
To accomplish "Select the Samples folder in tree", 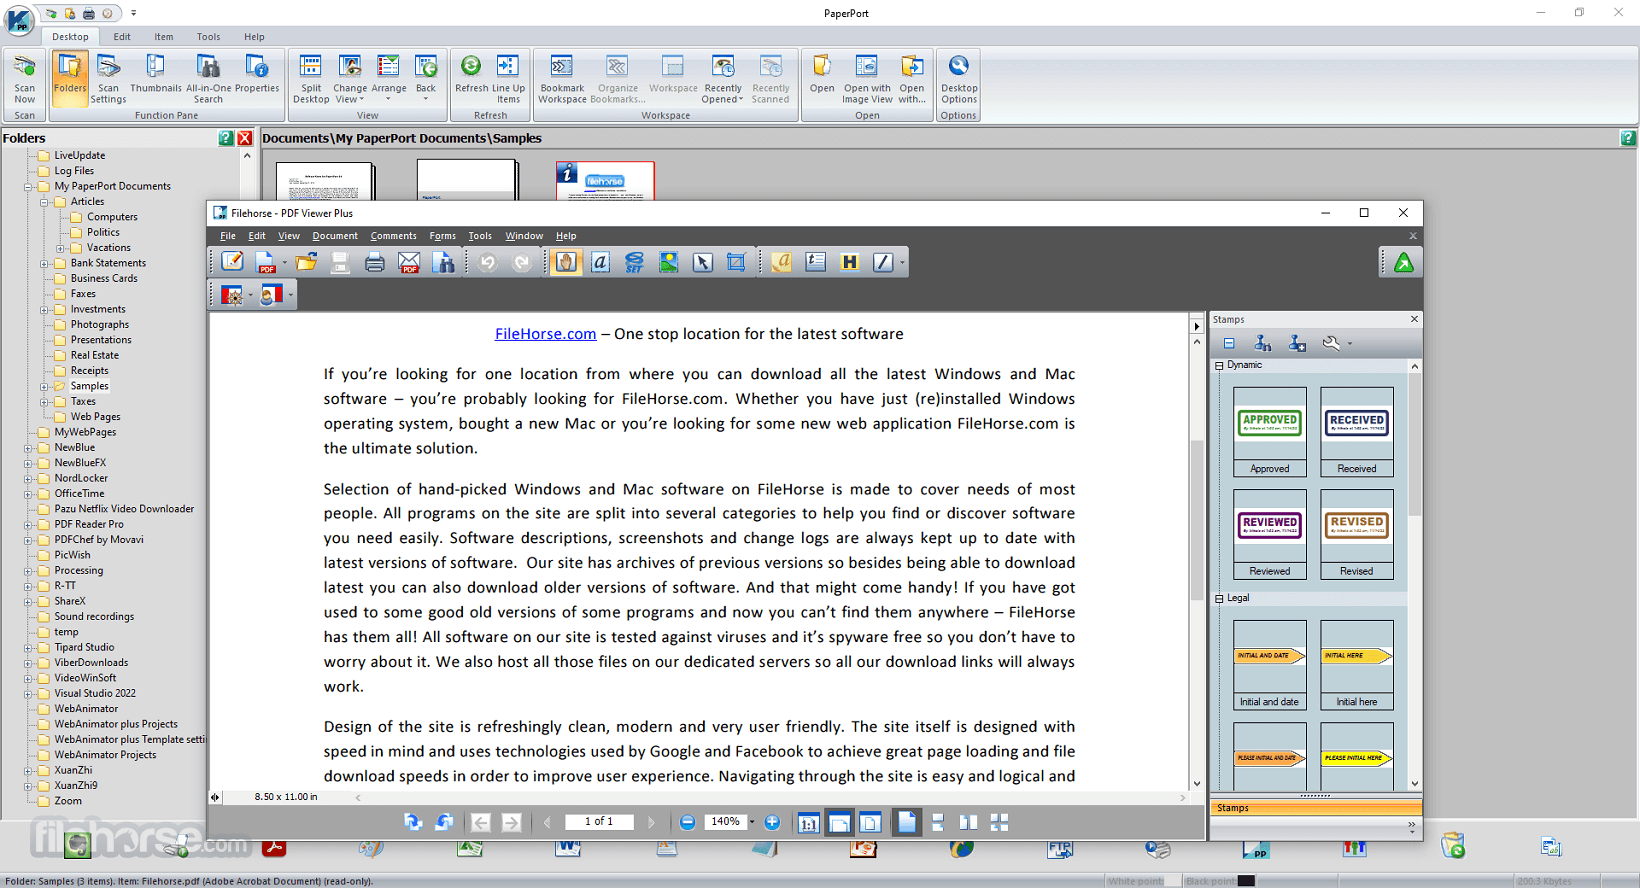I will point(89,386).
